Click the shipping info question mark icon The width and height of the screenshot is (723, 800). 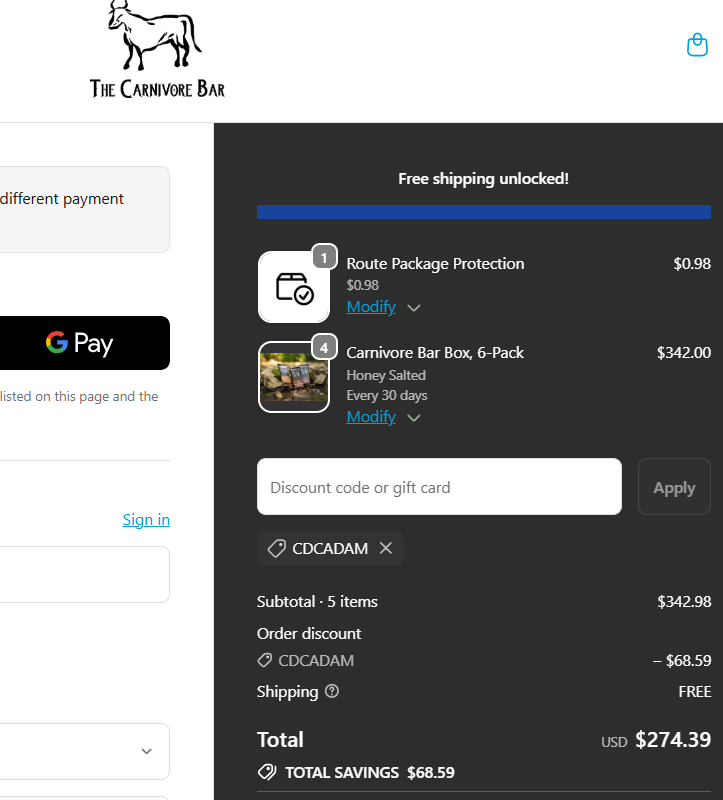pyautogui.click(x=332, y=691)
